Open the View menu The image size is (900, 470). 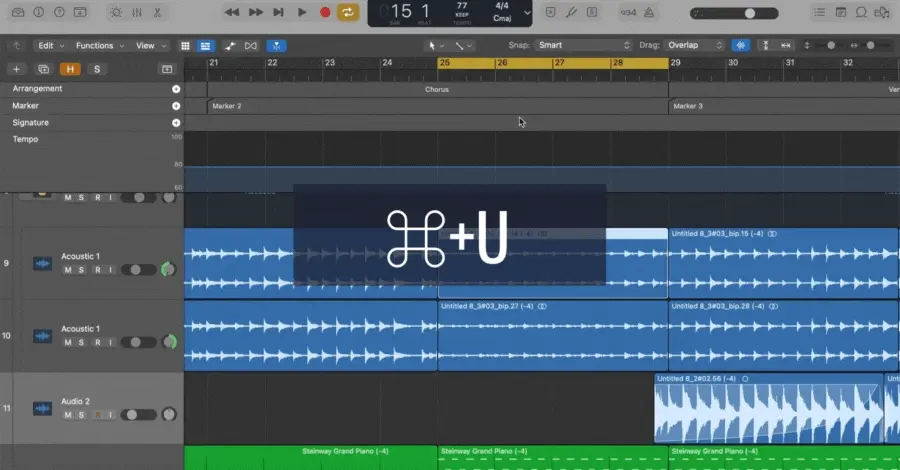150,45
